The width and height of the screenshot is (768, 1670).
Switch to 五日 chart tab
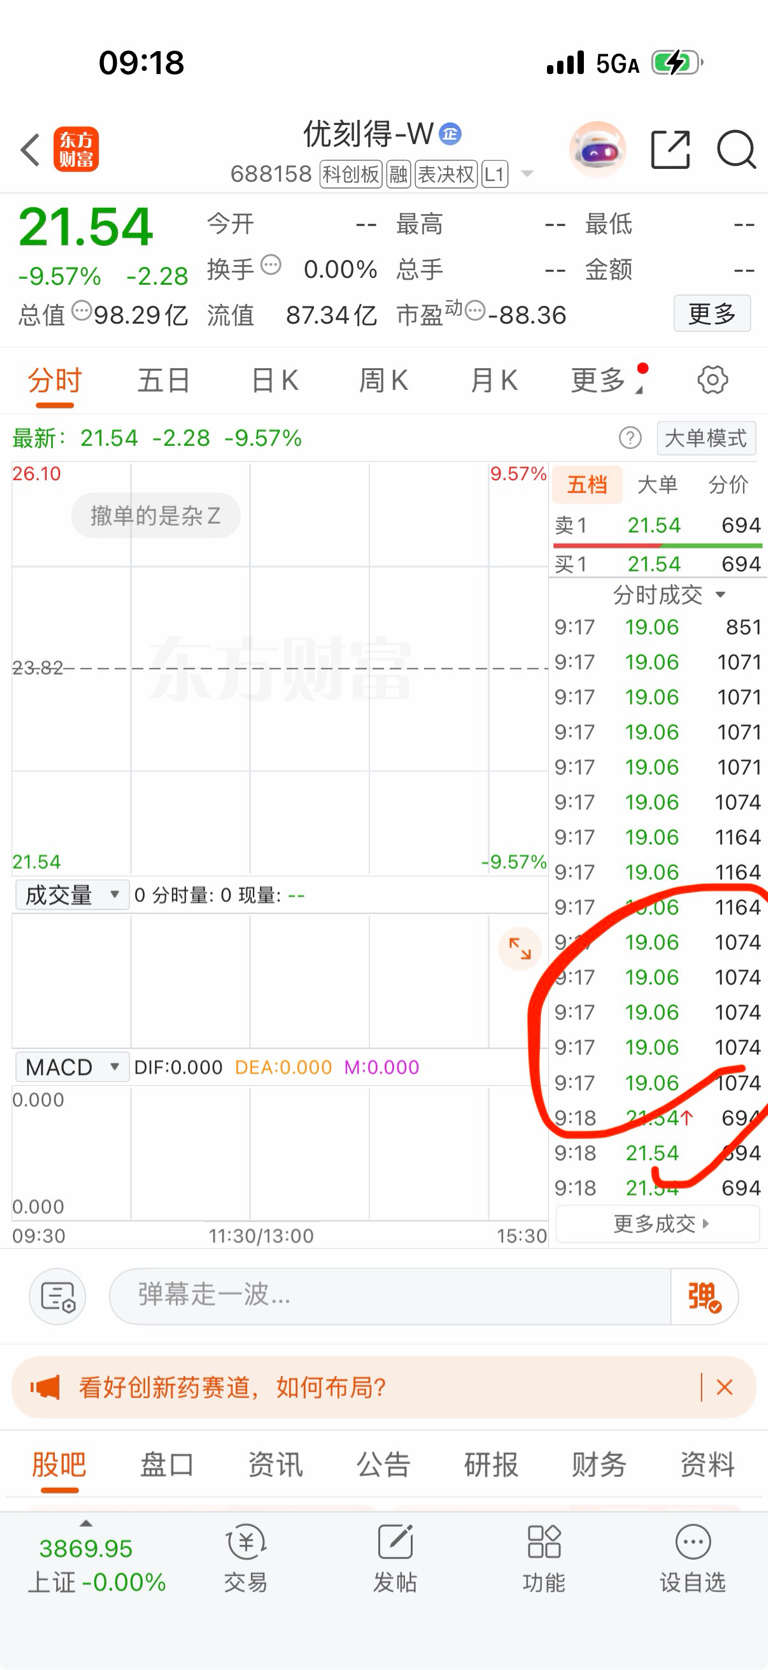164,381
